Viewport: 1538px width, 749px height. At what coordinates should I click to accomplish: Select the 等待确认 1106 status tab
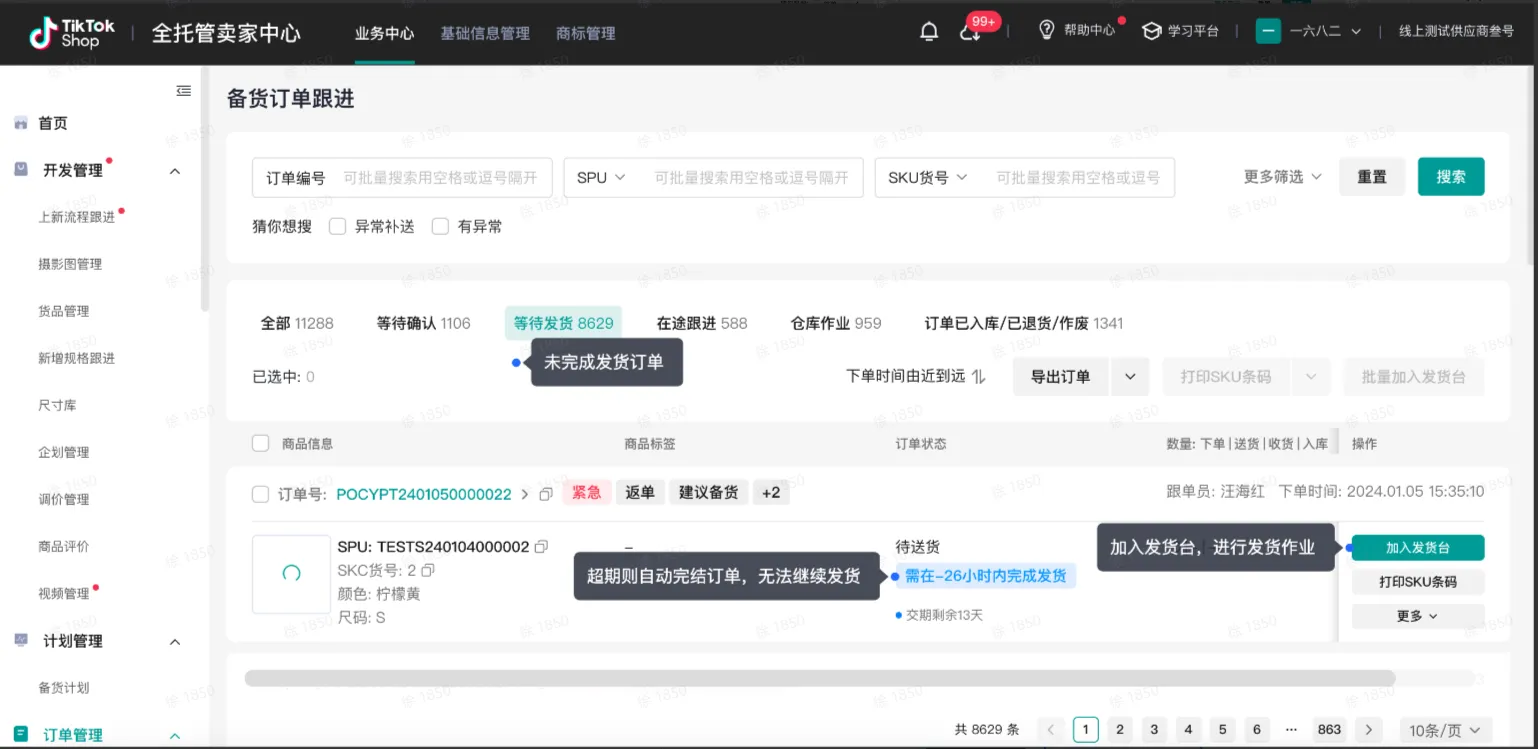423,323
